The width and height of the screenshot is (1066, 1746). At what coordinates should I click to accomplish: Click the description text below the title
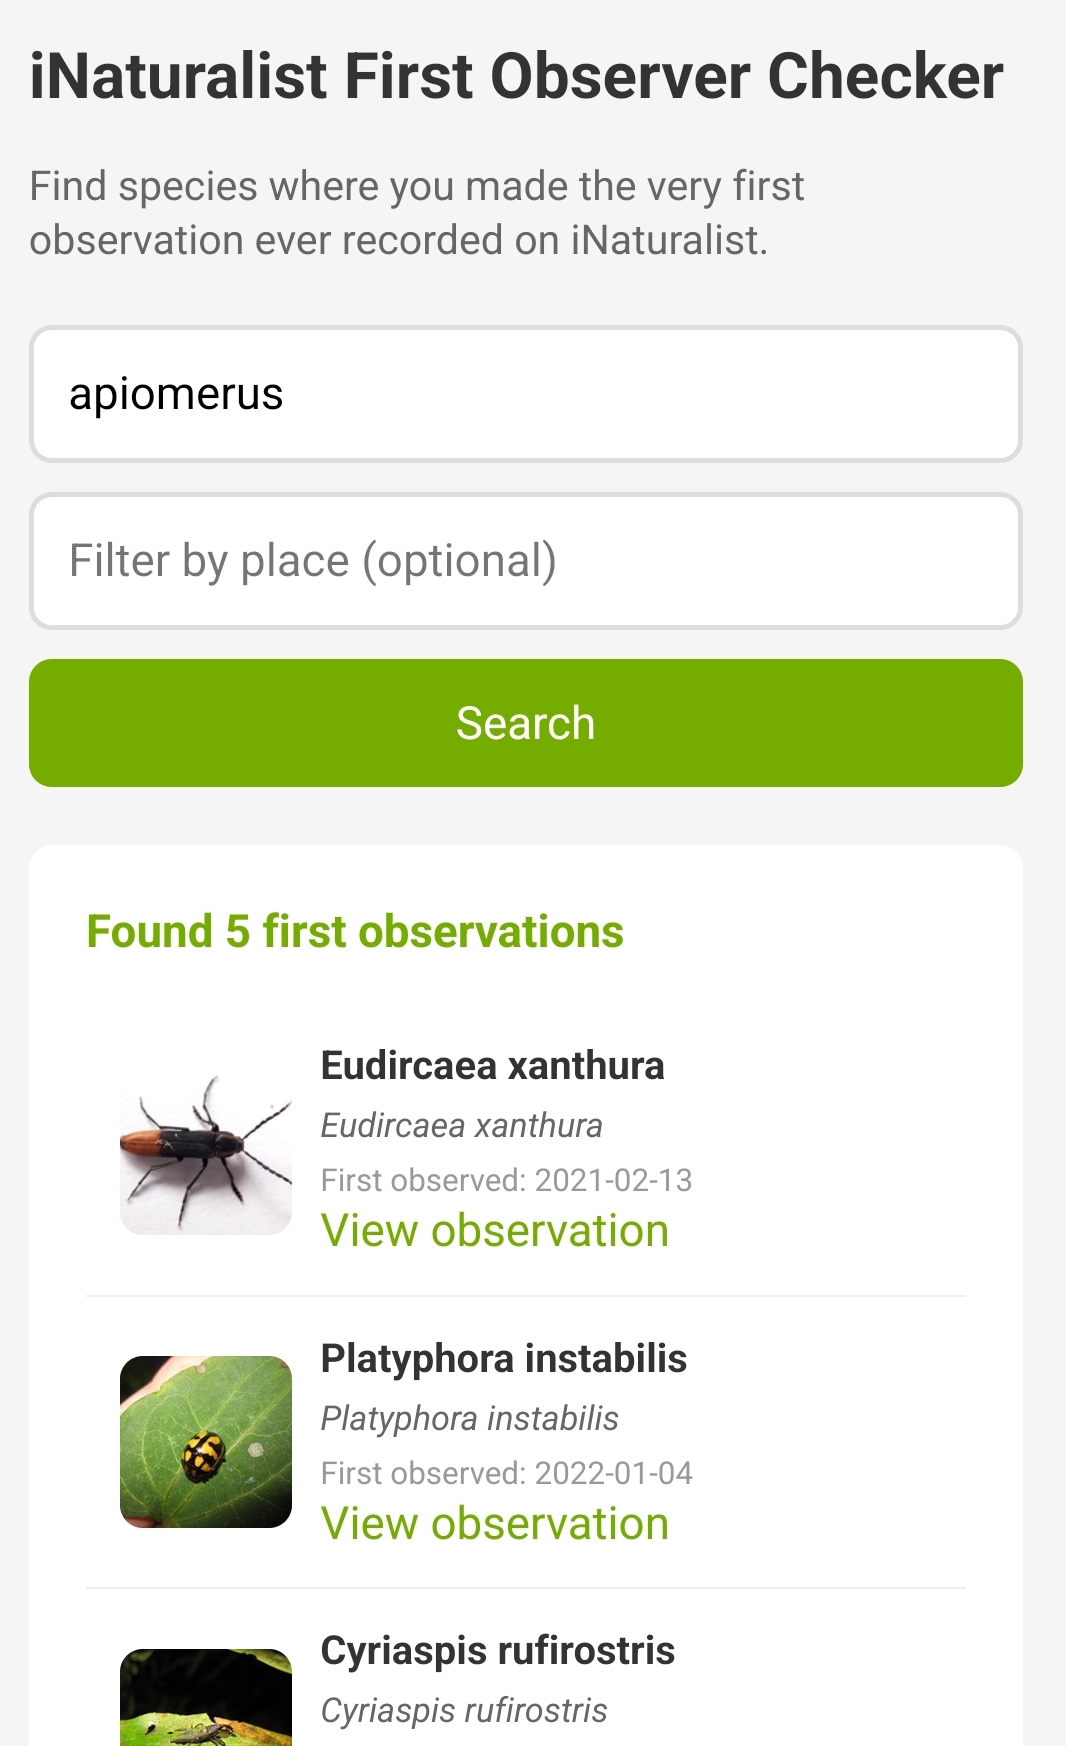coord(416,213)
